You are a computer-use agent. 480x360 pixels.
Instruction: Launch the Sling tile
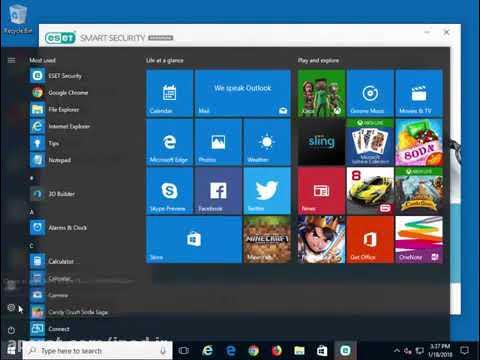click(321, 142)
